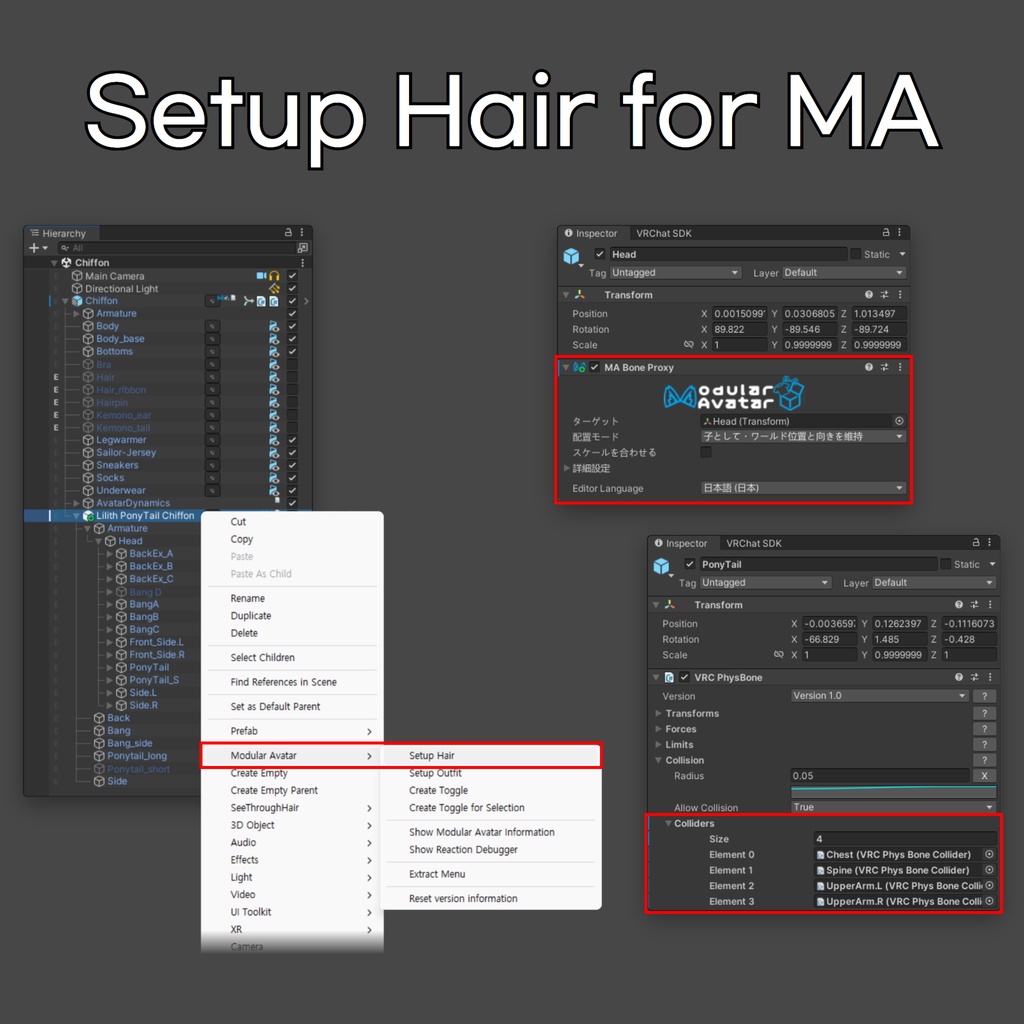Select Setup Outfit in the submenu
This screenshot has width=1024, height=1024.
[435, 773]
